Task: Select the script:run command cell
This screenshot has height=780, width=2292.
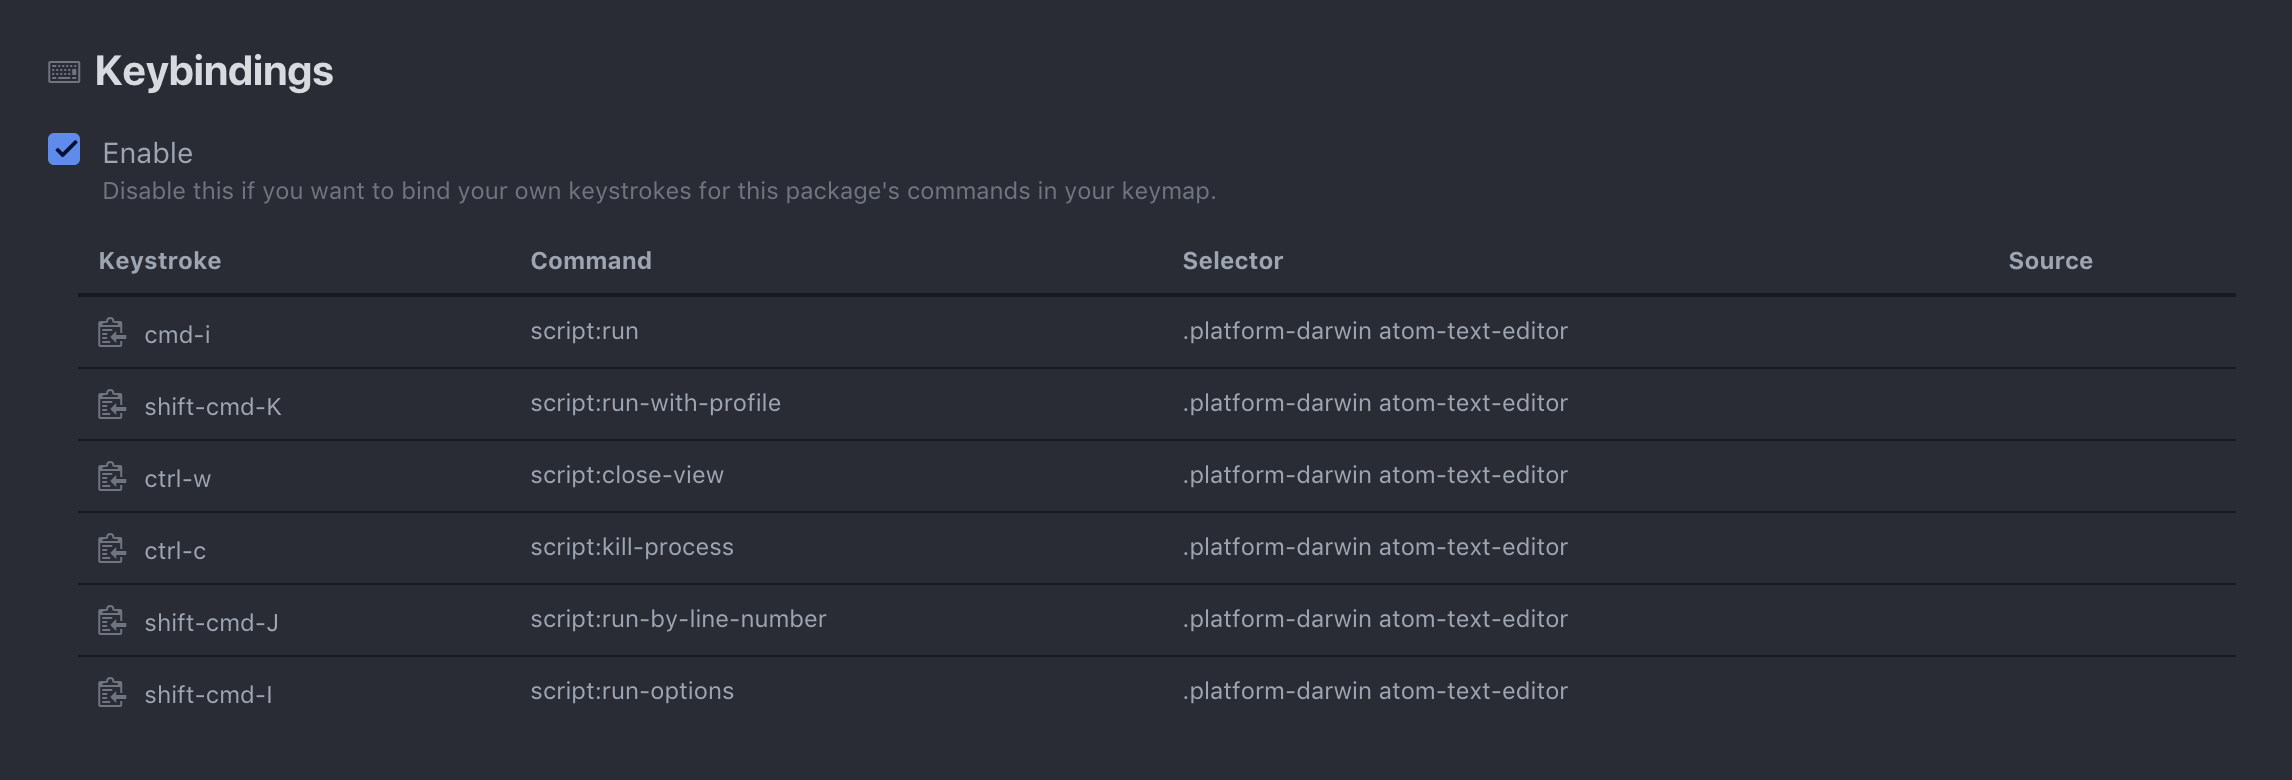Action: pyautogui.click(x=584, y=331)
